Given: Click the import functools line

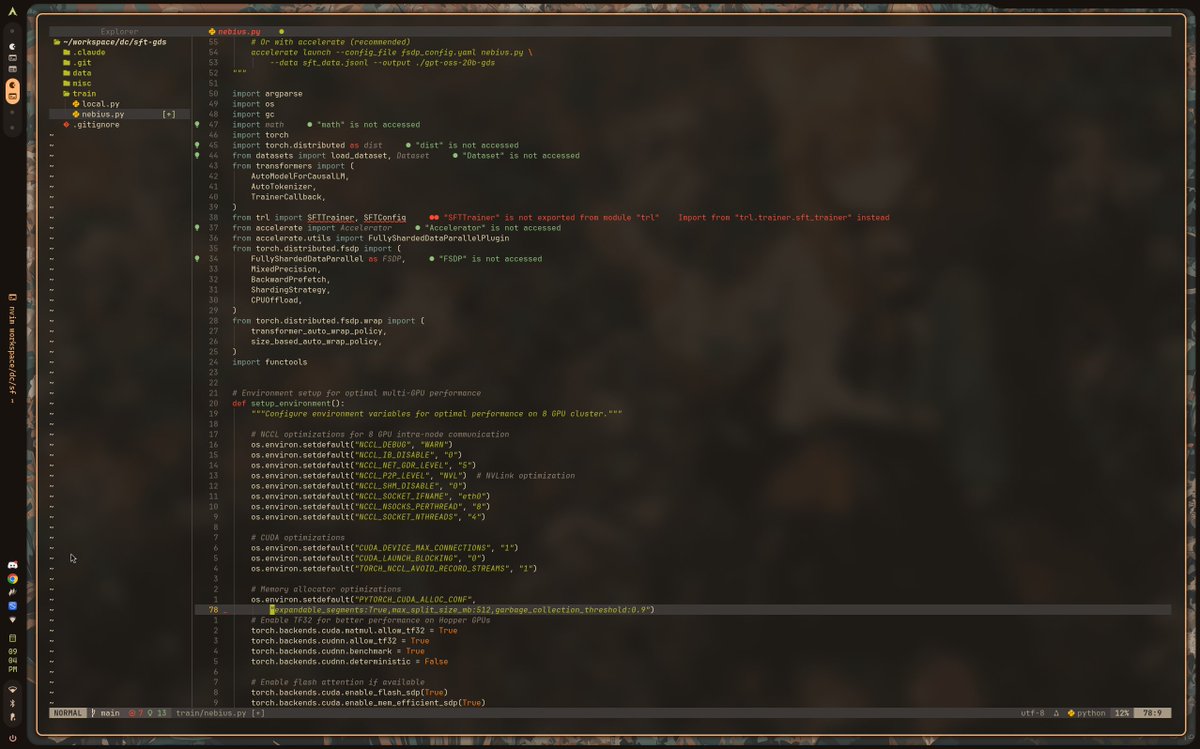Looking at the screenshot, I should [x=270, y=362].
